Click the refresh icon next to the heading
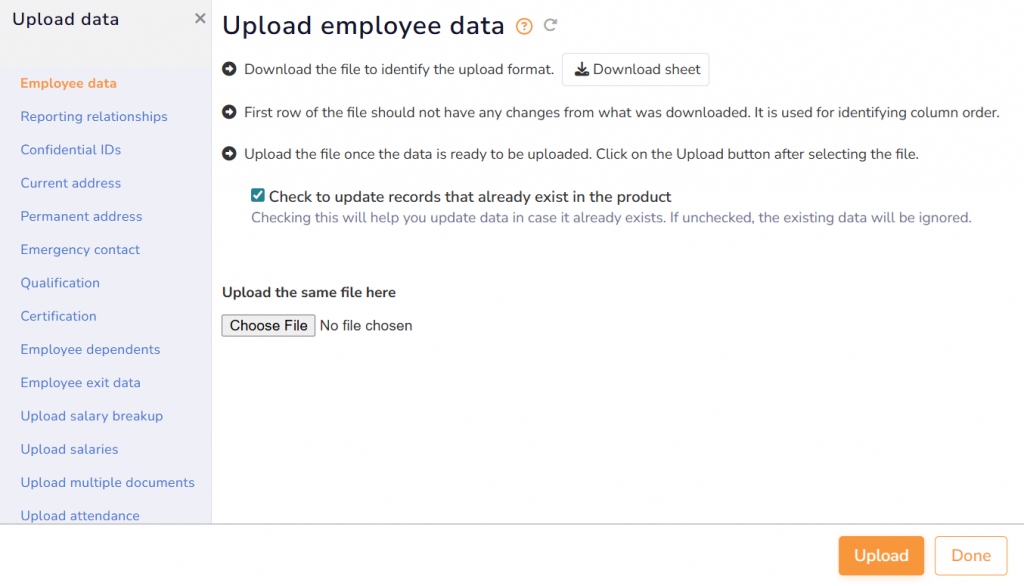This screenshot has height=586, width=1024. pyautogui.click(x=550, y=26)
